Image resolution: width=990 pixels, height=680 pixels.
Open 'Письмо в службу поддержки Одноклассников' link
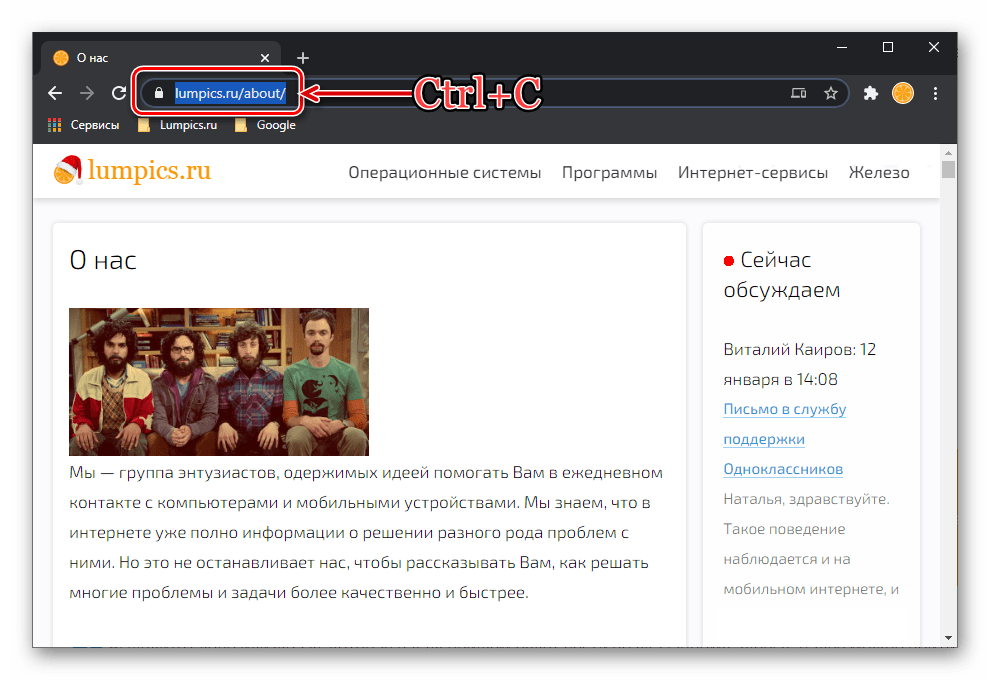(x=785, y=439)
